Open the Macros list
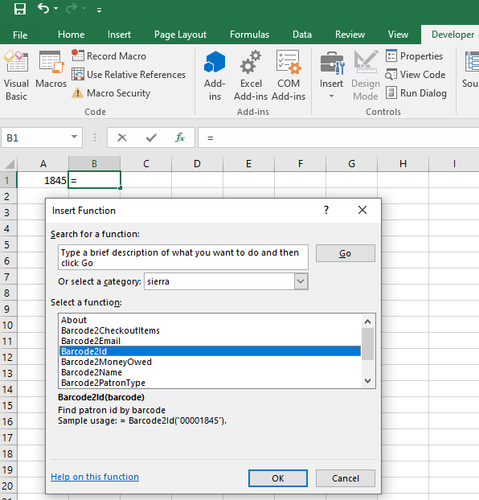The image size is (479, 500). [x=51, y=70]
